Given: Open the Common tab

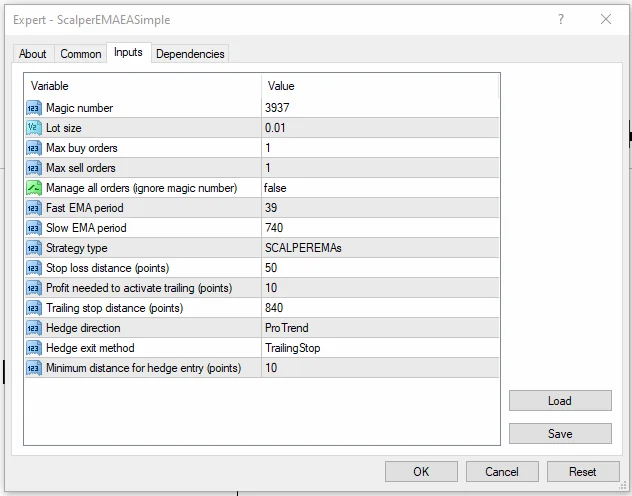Looking at the screenshot, I should click(81, 54).
